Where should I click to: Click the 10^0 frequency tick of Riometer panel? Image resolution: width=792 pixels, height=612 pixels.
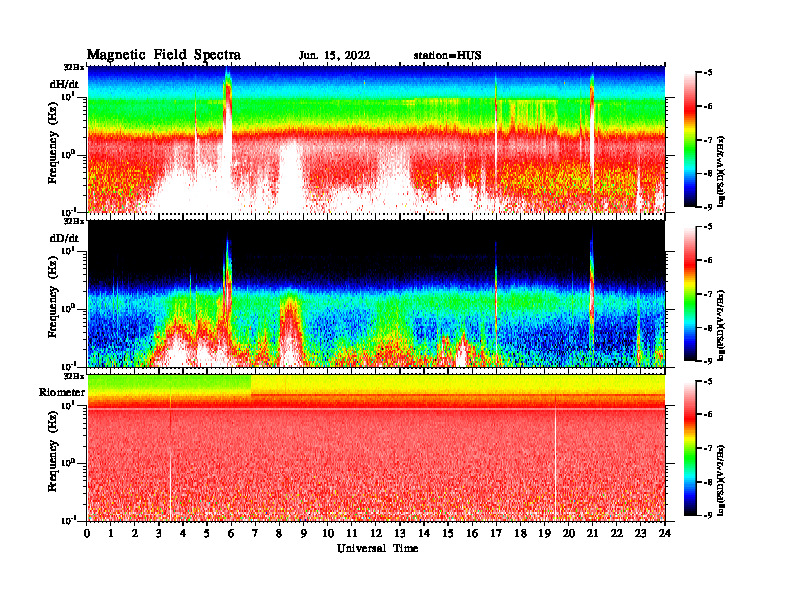(69, 463)
